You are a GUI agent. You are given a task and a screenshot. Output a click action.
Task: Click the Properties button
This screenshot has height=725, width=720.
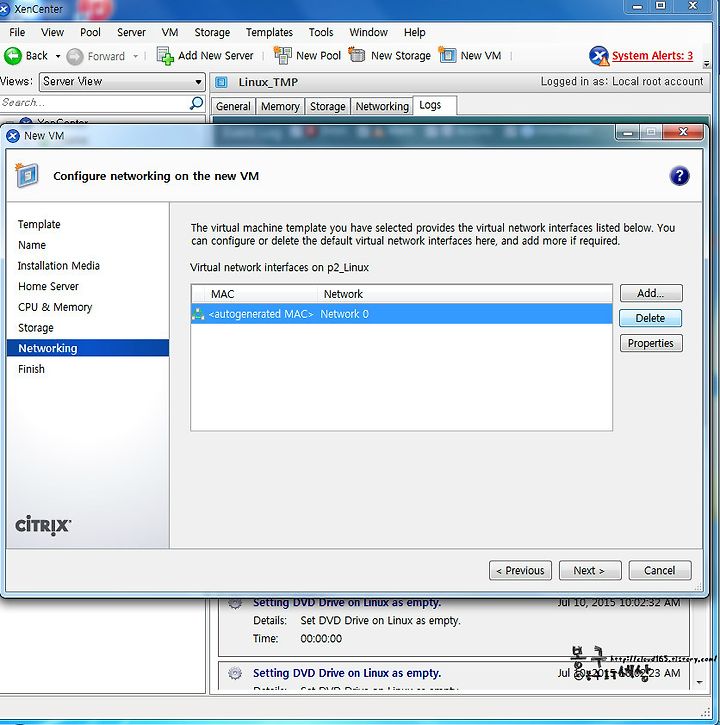pos(651,343)
